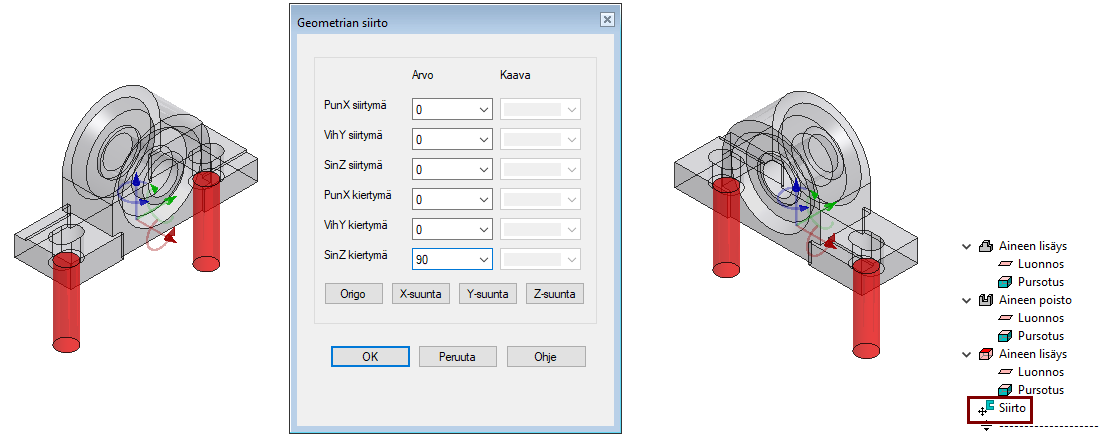Select Luonnos sketch icon under Aineen poisto
Screen dimensions: 1110x440
click(x=1005, y=318)
